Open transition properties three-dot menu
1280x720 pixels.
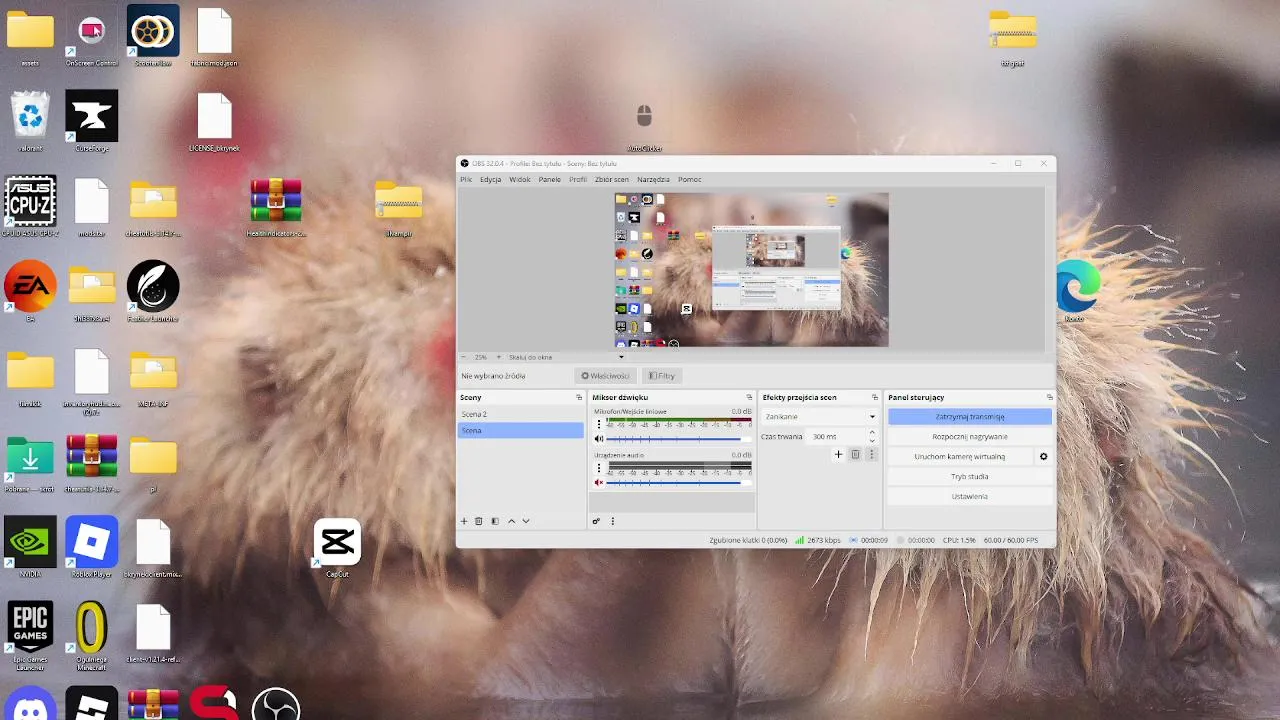[x=871, y=454]
